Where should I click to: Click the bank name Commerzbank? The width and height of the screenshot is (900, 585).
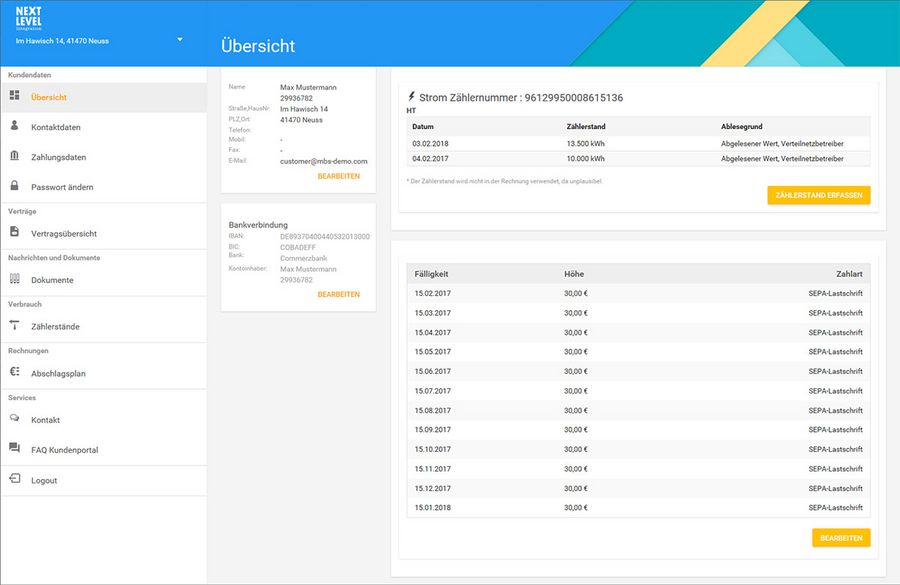click(304, 258)
